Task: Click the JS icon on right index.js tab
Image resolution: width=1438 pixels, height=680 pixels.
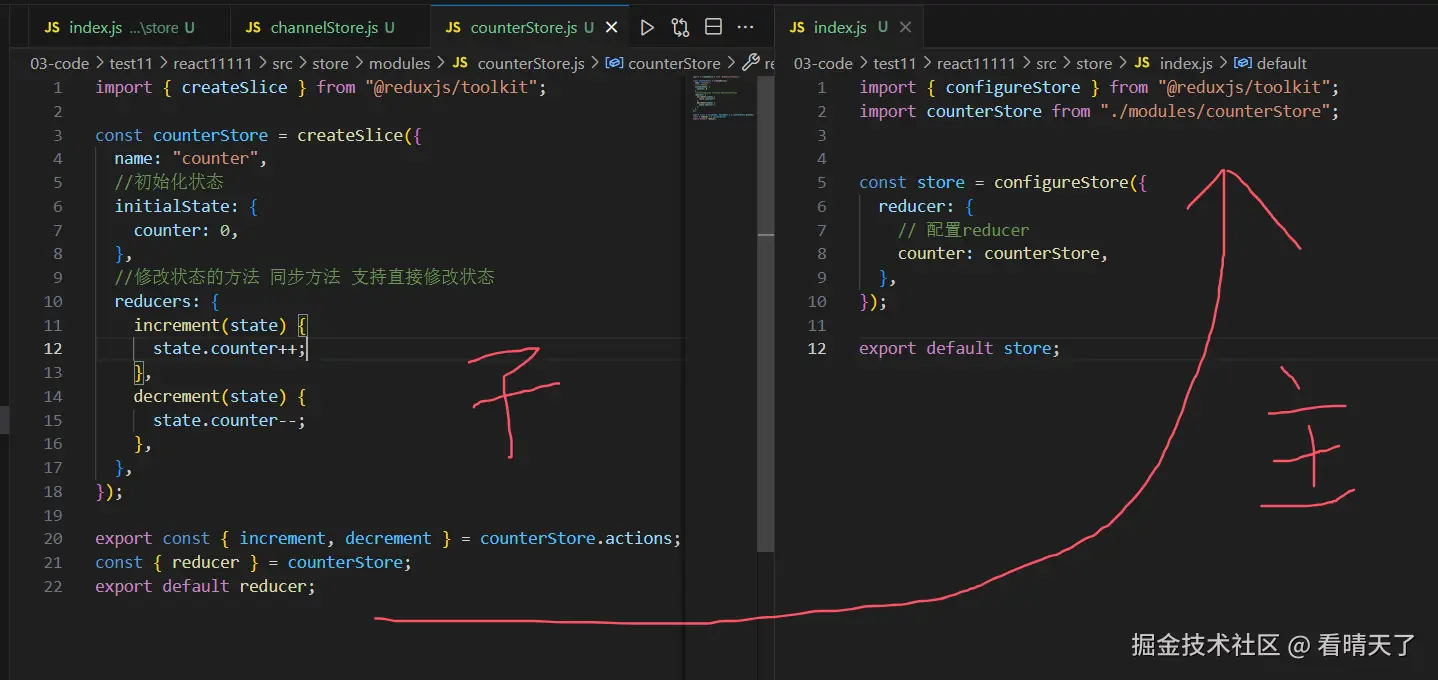Action: click(x=797, y=27)
